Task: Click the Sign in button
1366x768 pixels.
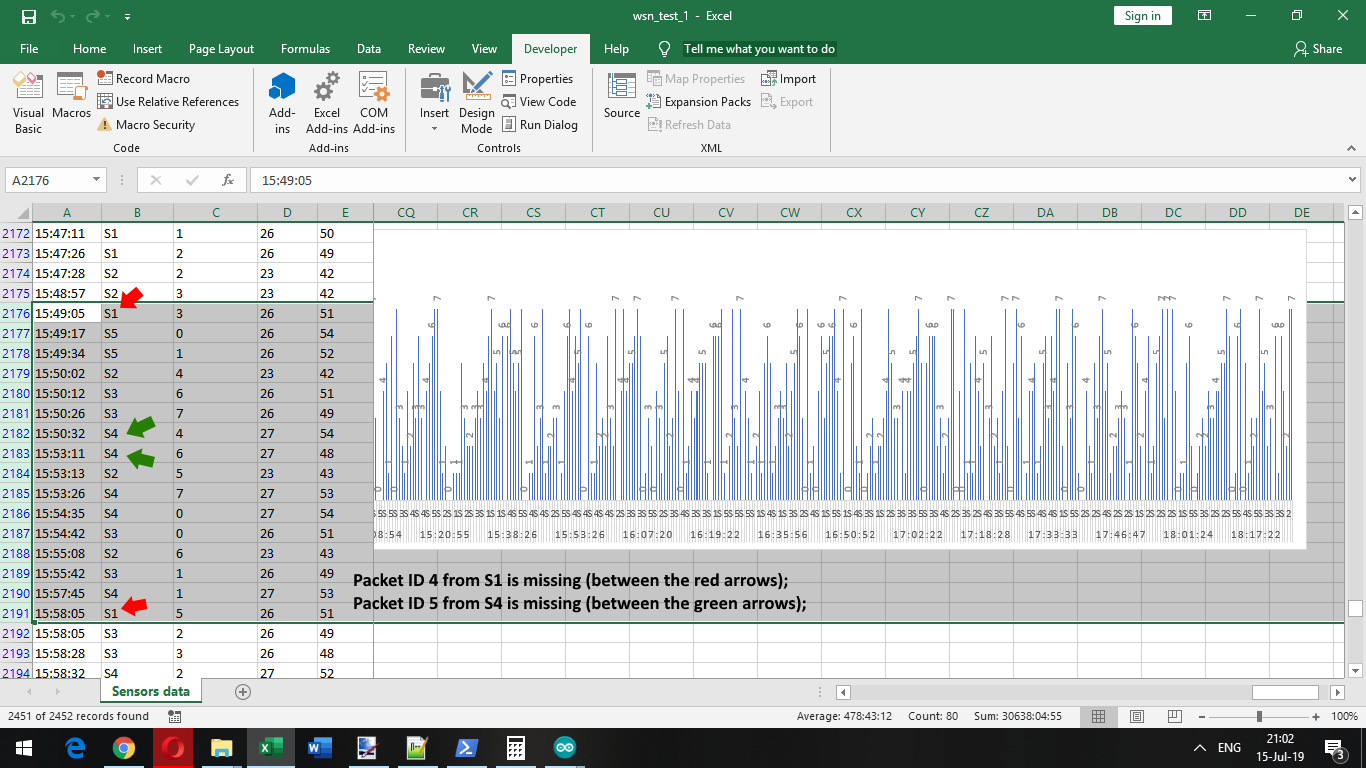Action: pos(1142,16)
